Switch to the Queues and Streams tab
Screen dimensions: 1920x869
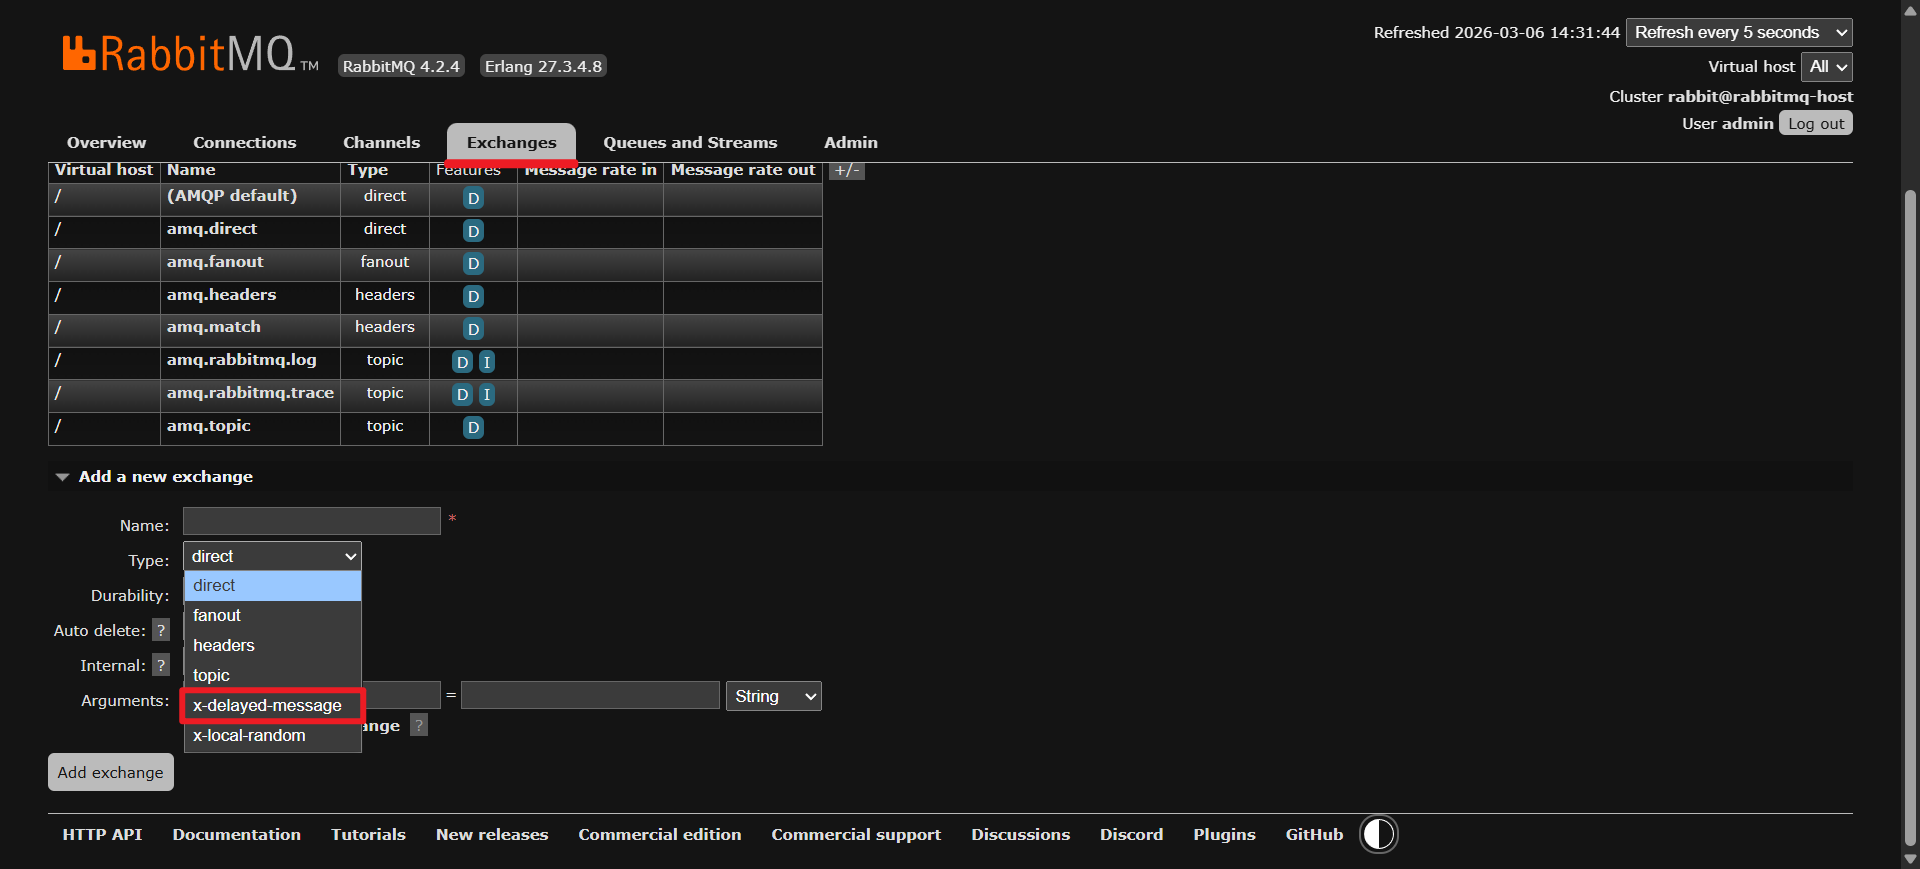coord(689,143)
